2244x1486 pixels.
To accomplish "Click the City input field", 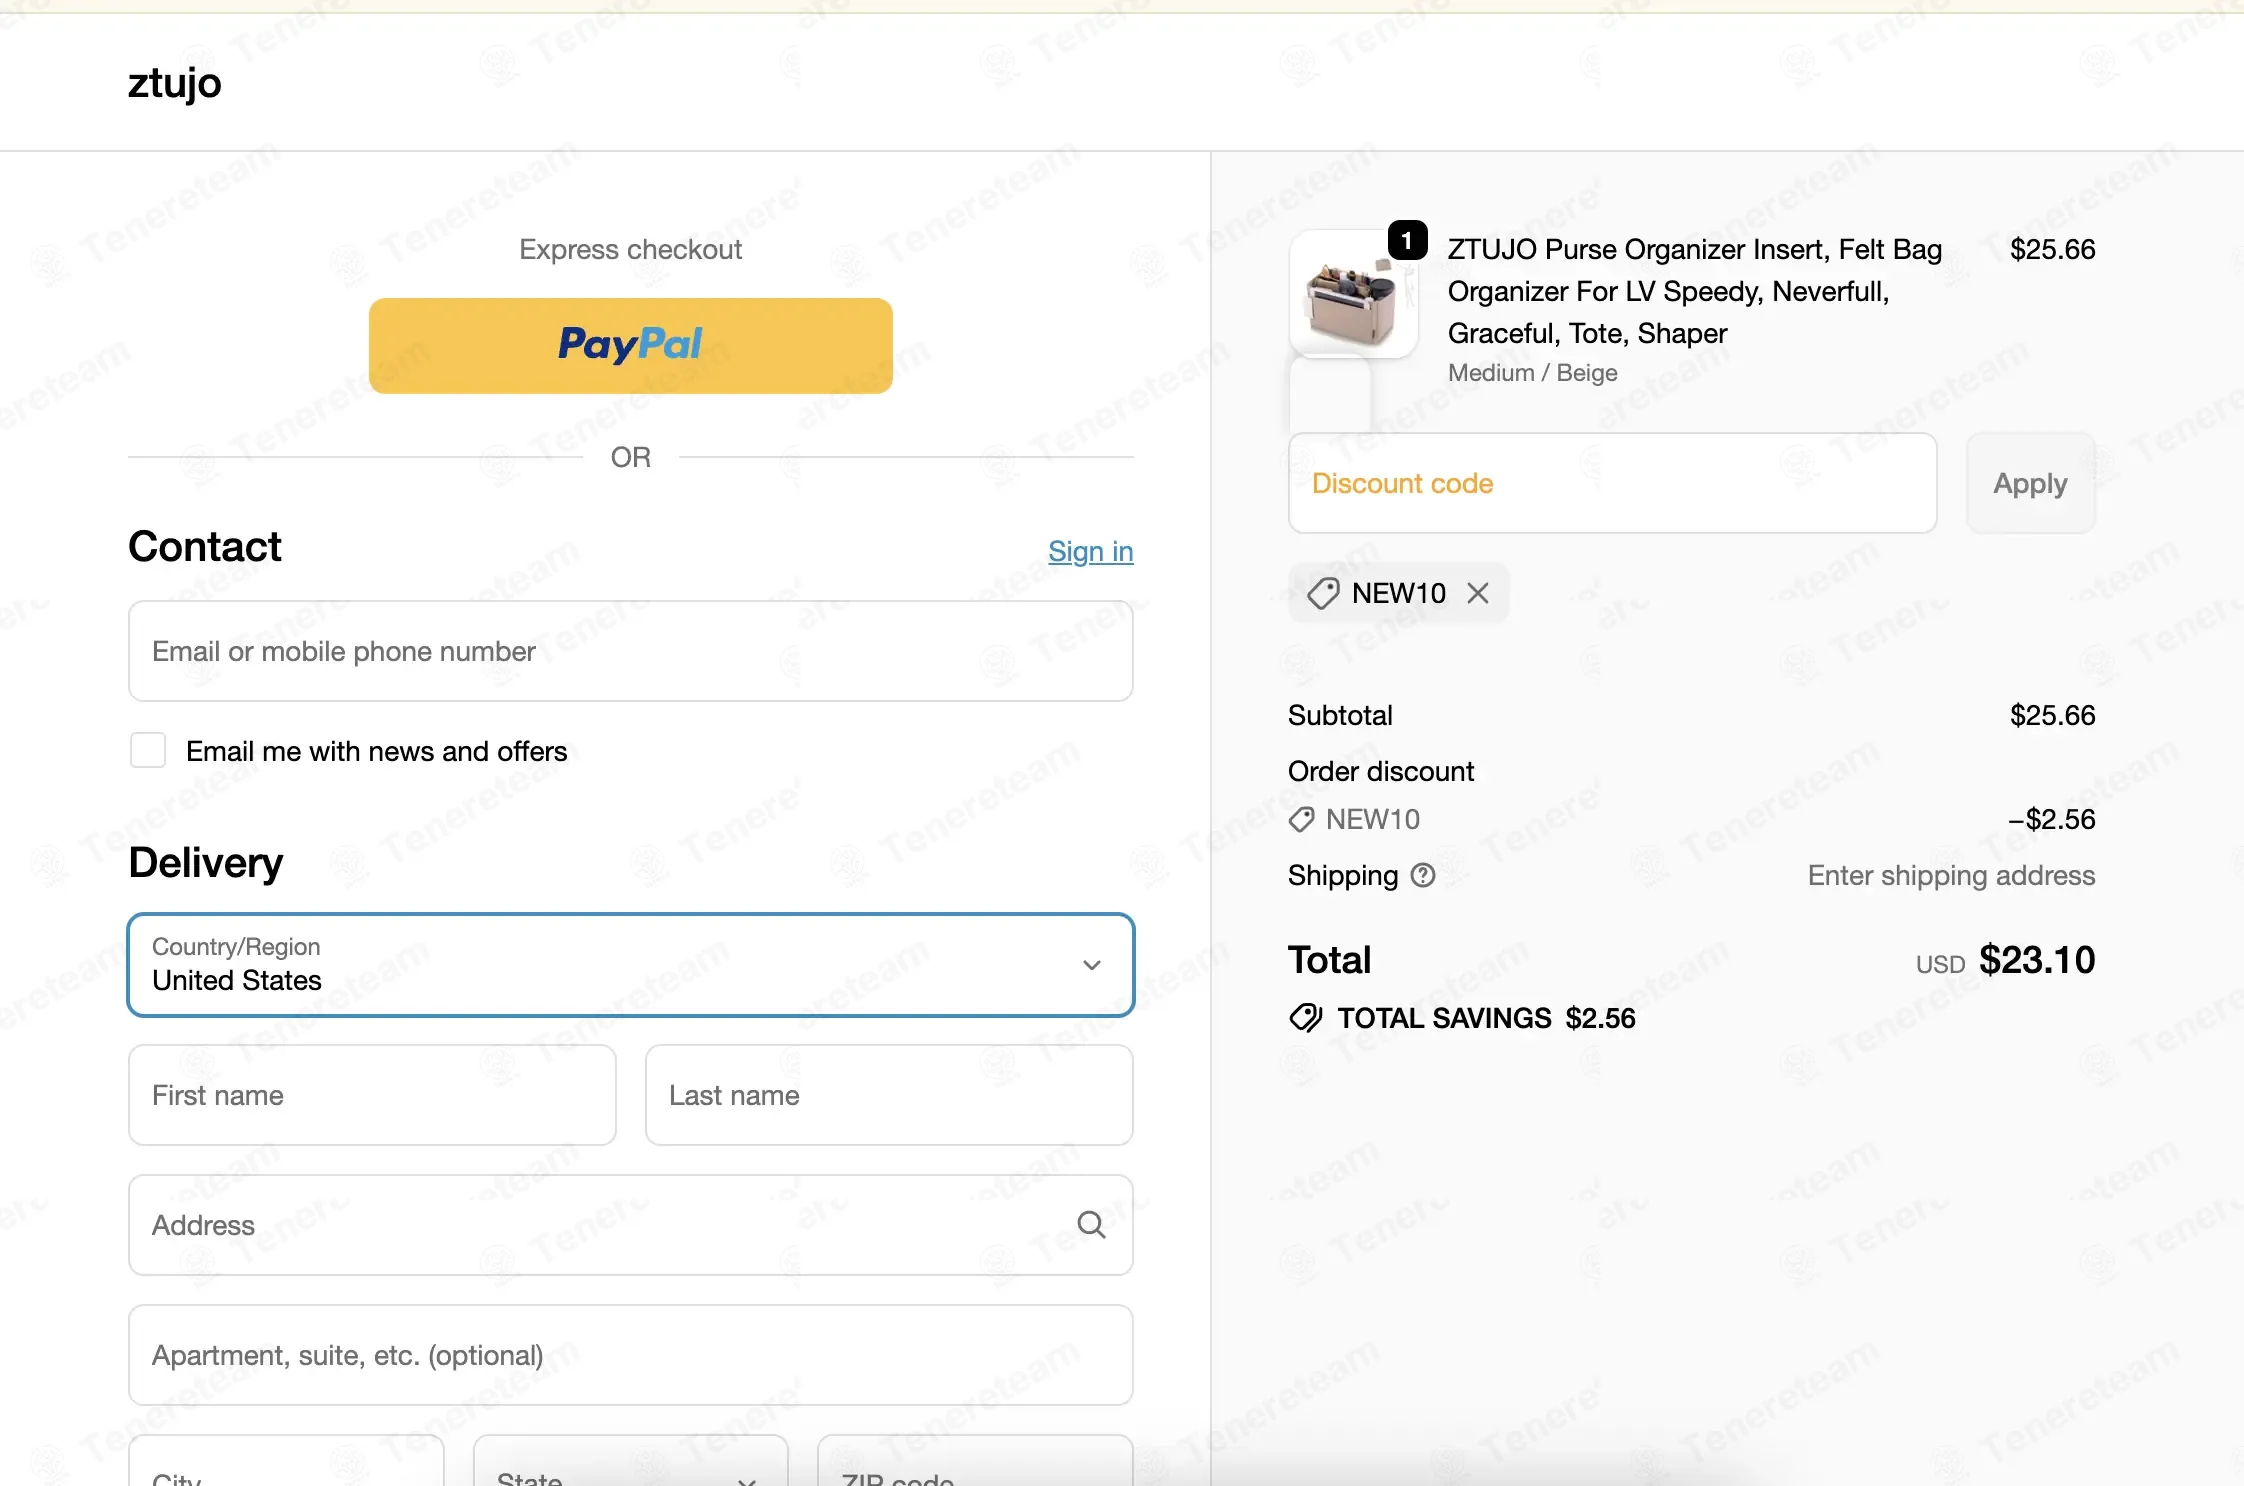I will tap(286, 1461).
